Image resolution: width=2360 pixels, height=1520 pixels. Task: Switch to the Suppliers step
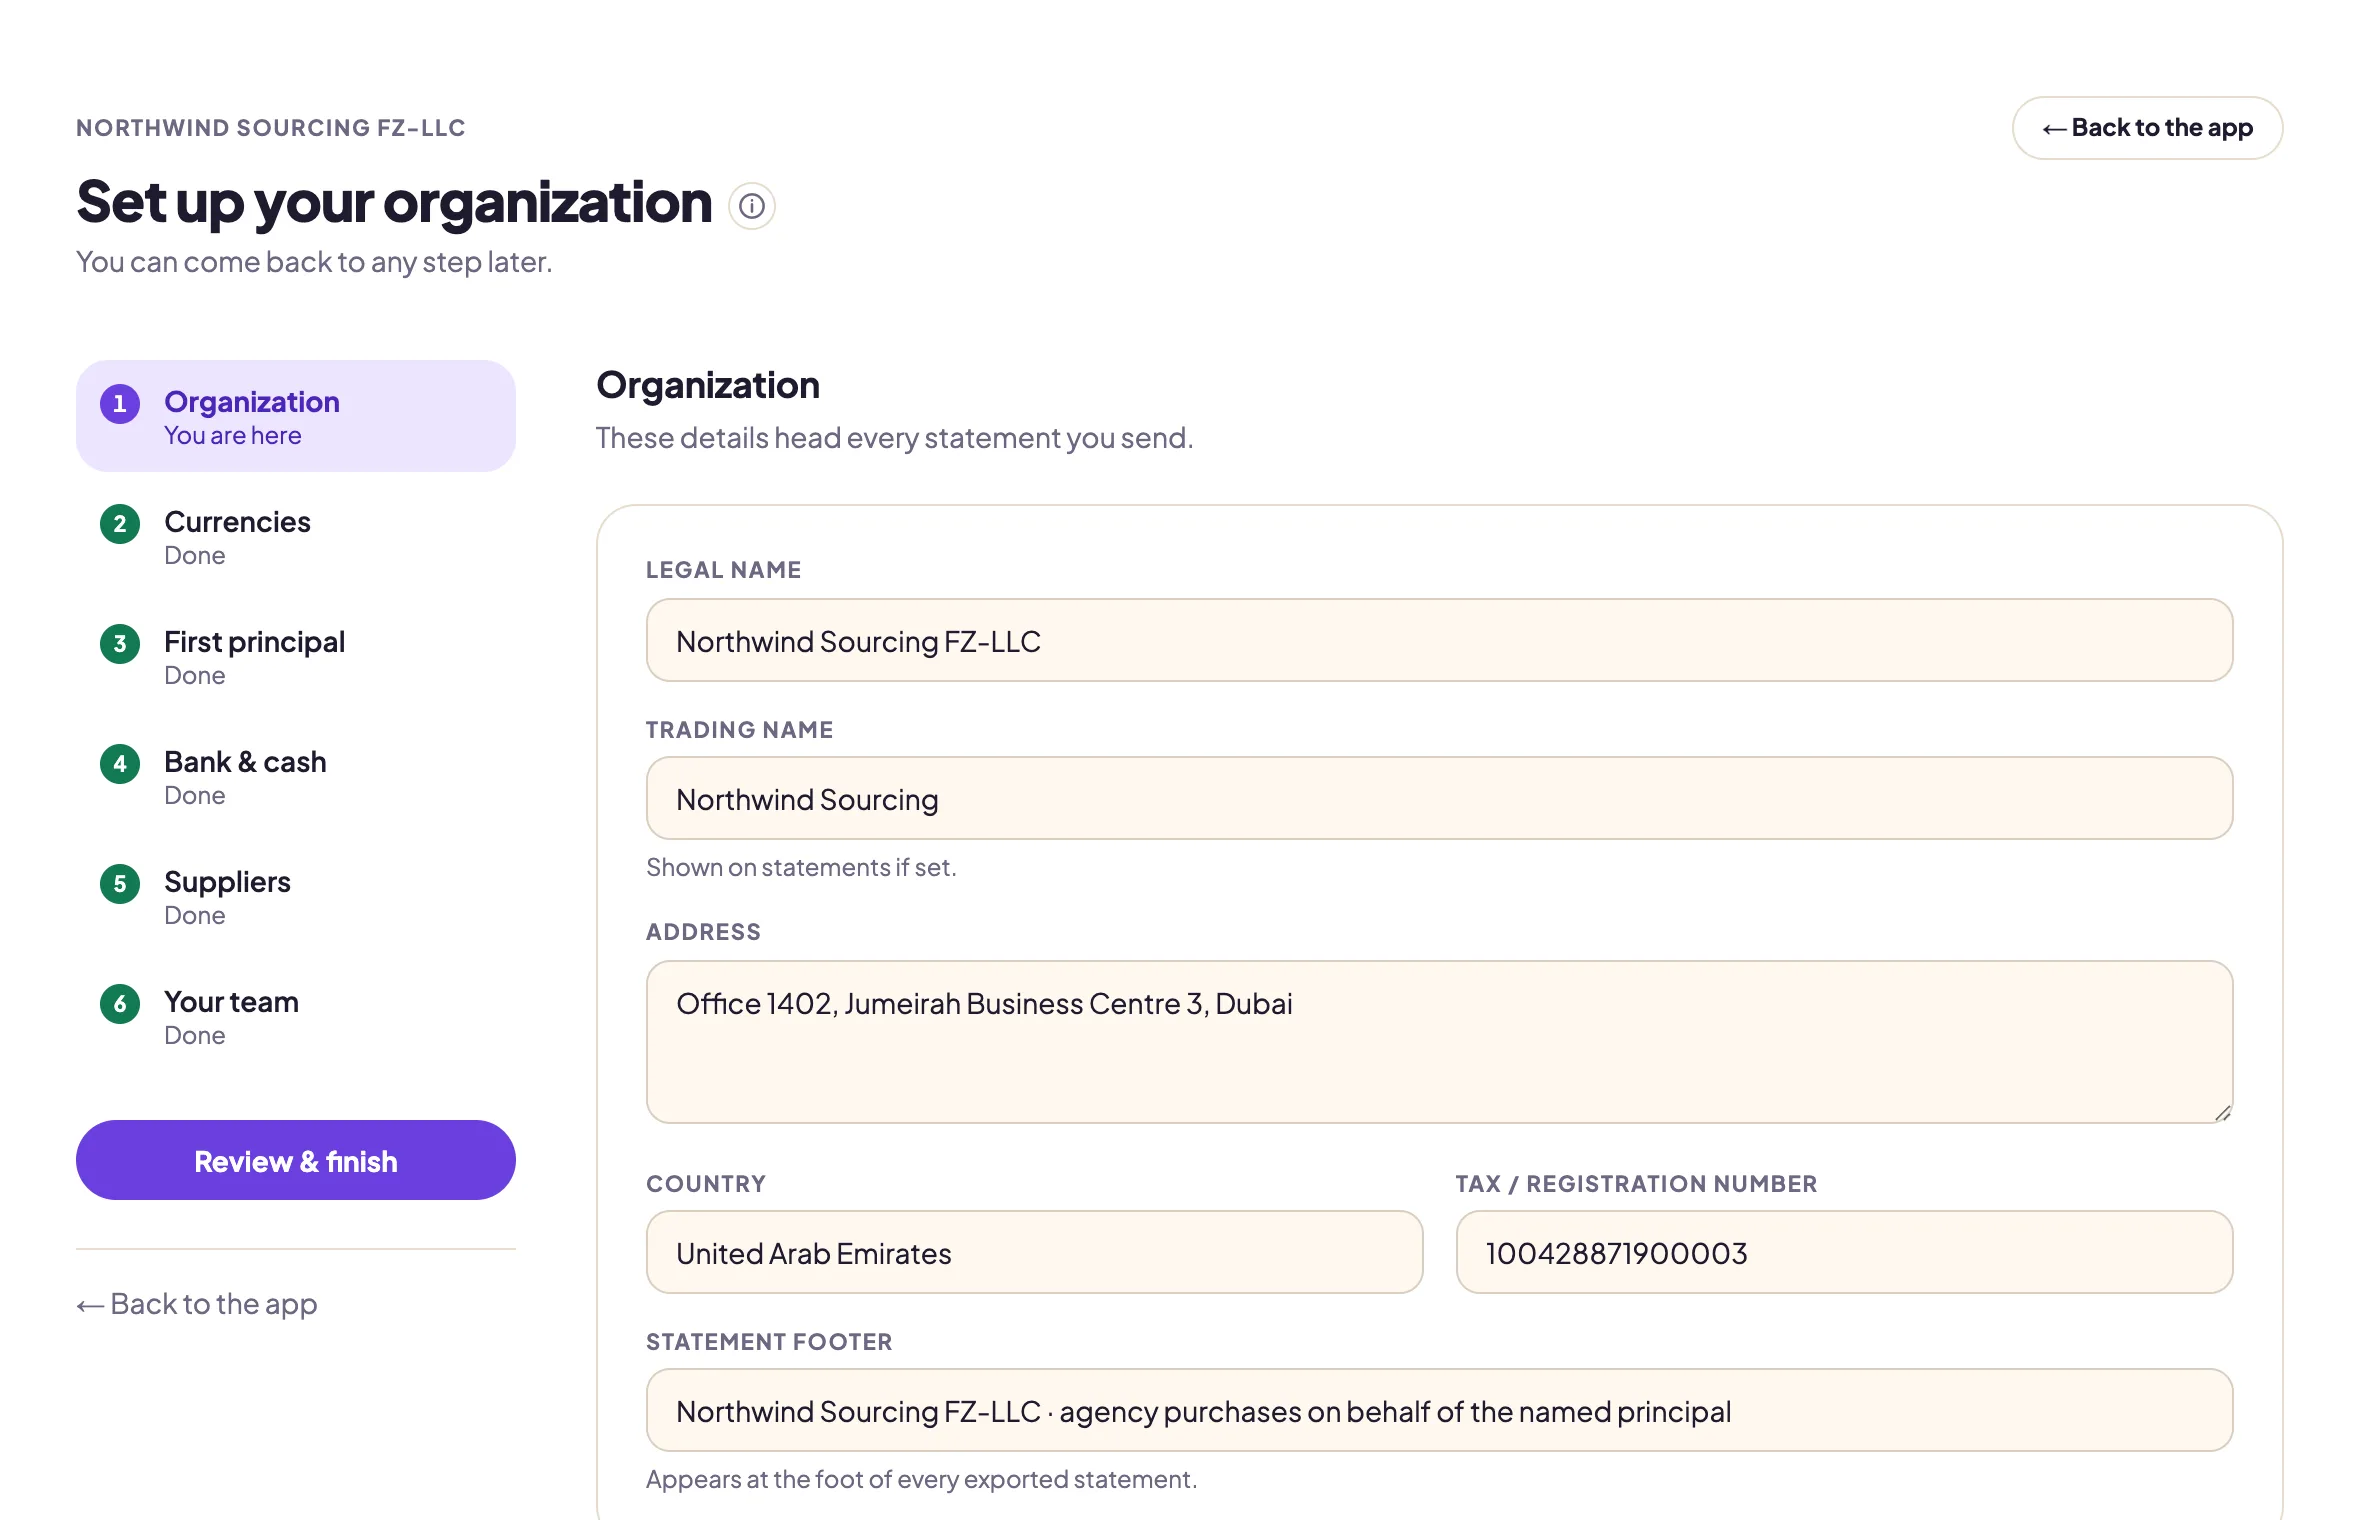296,896
